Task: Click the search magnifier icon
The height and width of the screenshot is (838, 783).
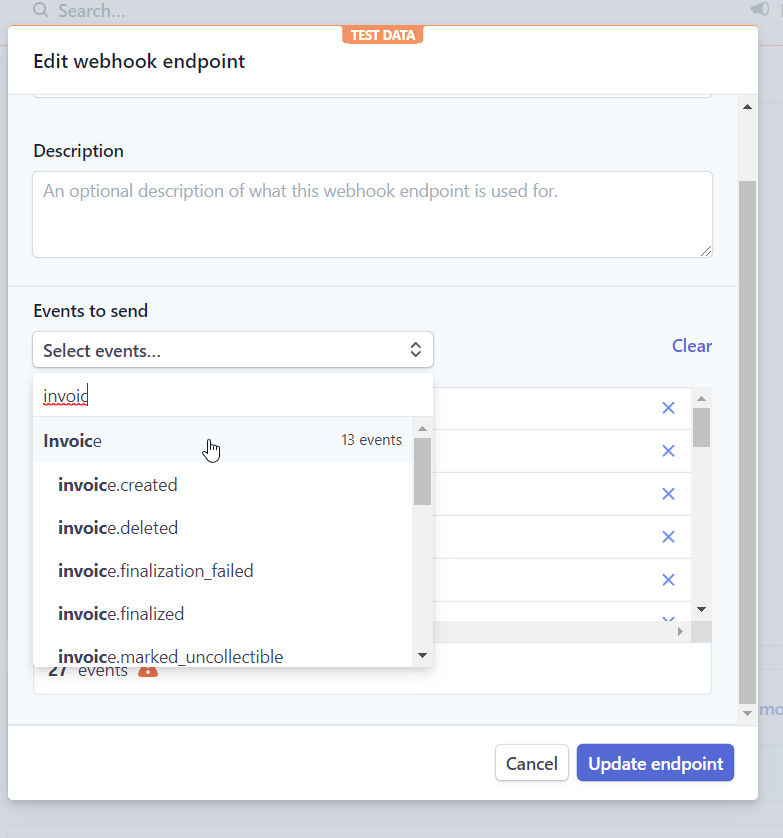Action: tap(41, 10)
